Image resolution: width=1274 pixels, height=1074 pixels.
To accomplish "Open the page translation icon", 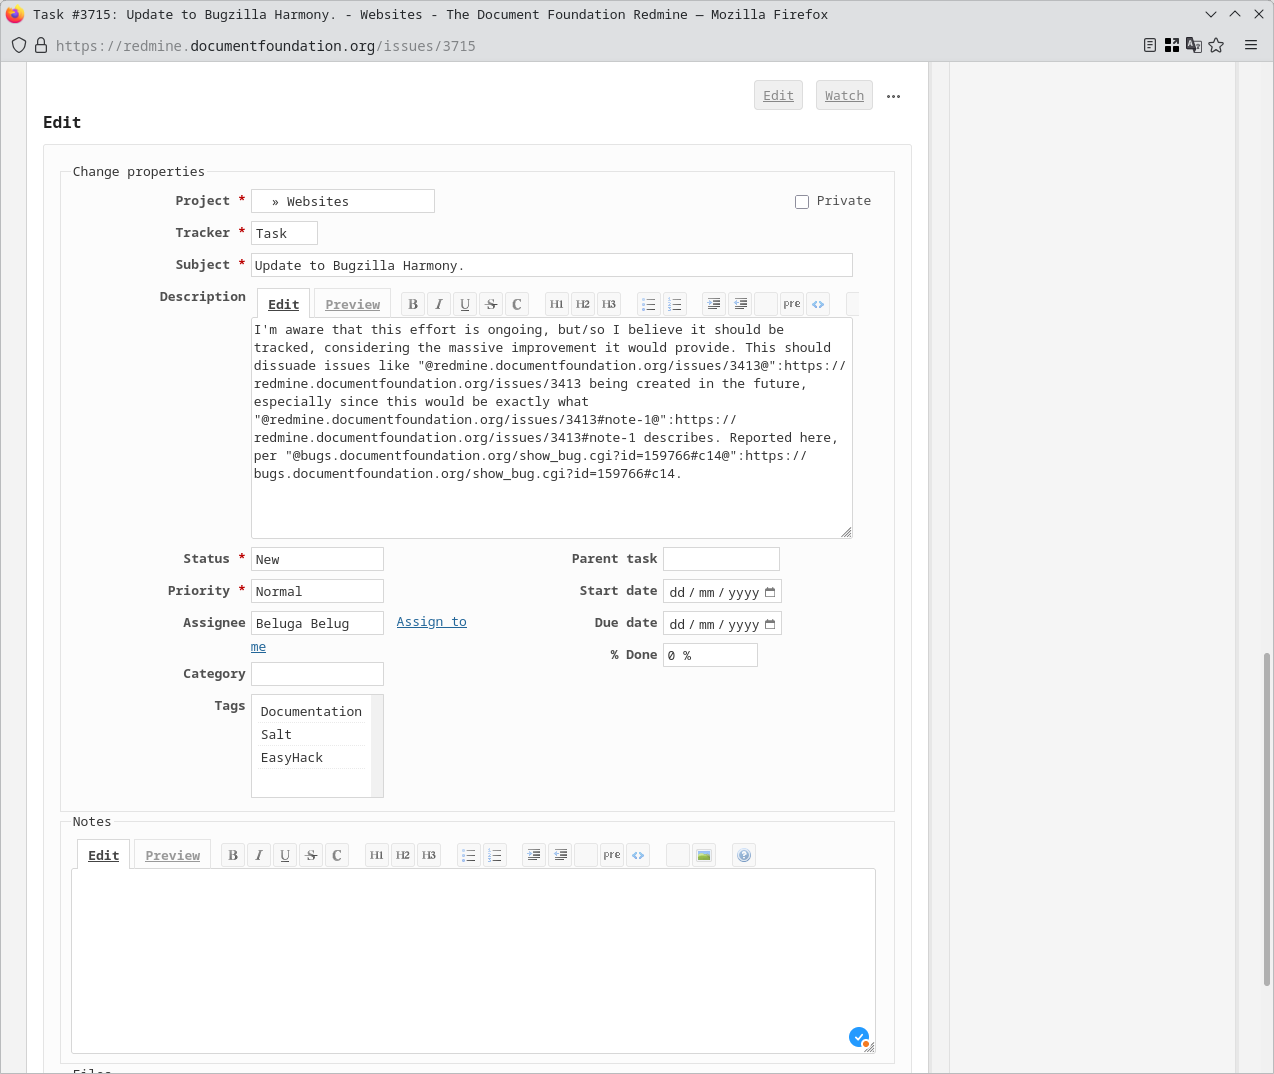I will (1194, 45).
